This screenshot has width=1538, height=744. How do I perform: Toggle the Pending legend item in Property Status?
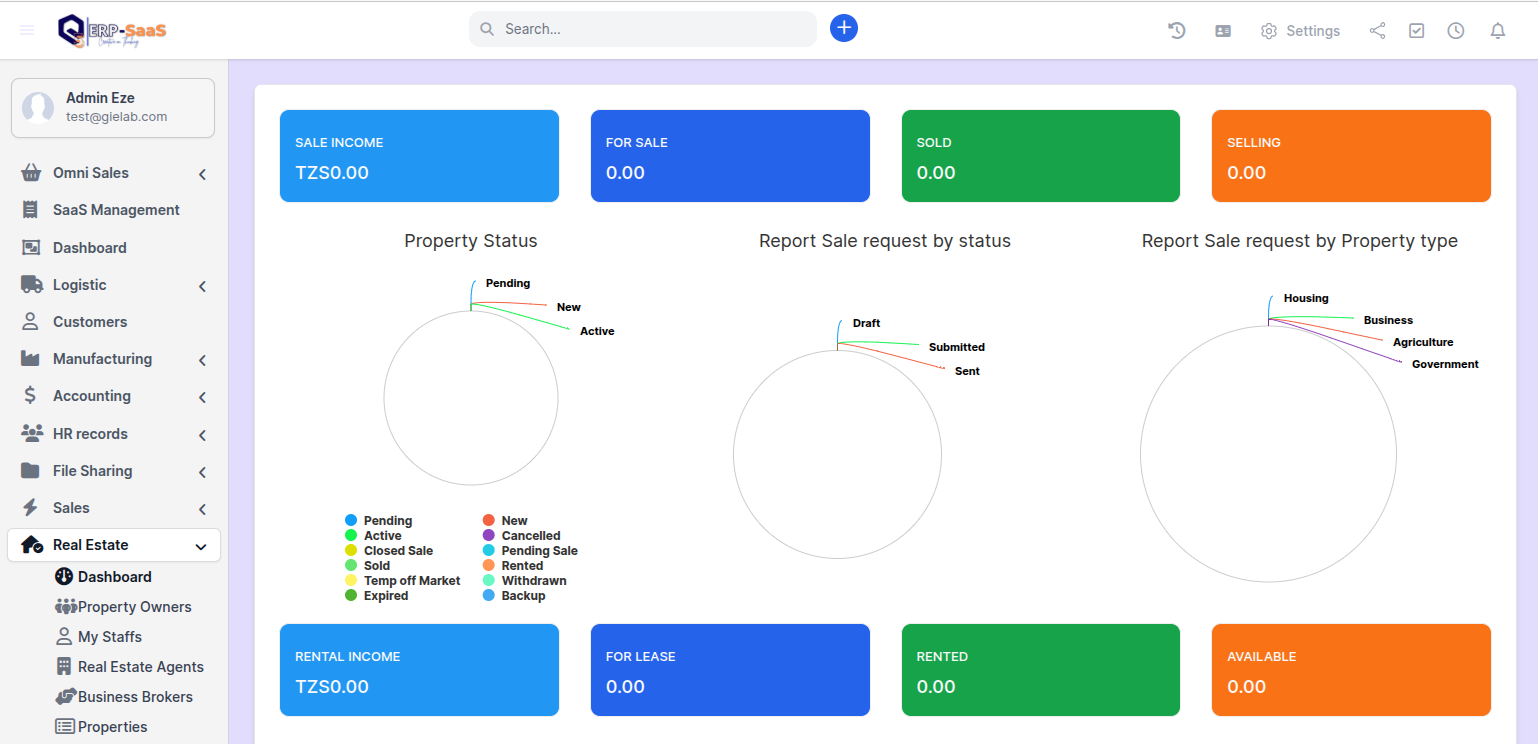click(387, 521)
